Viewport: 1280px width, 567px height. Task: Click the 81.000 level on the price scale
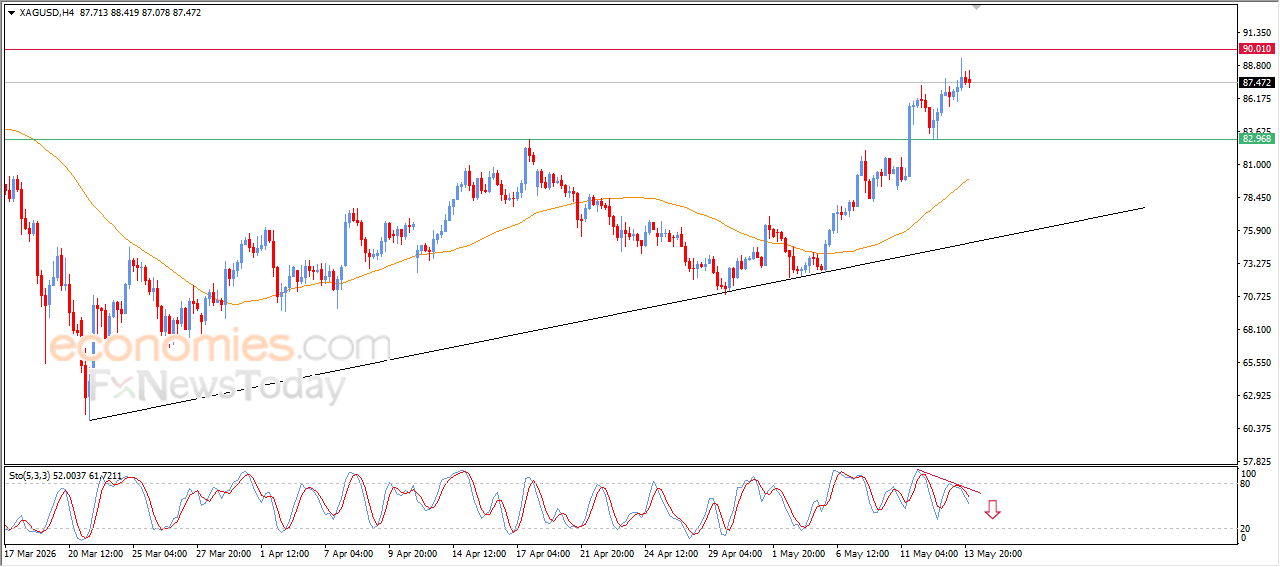1256,164
